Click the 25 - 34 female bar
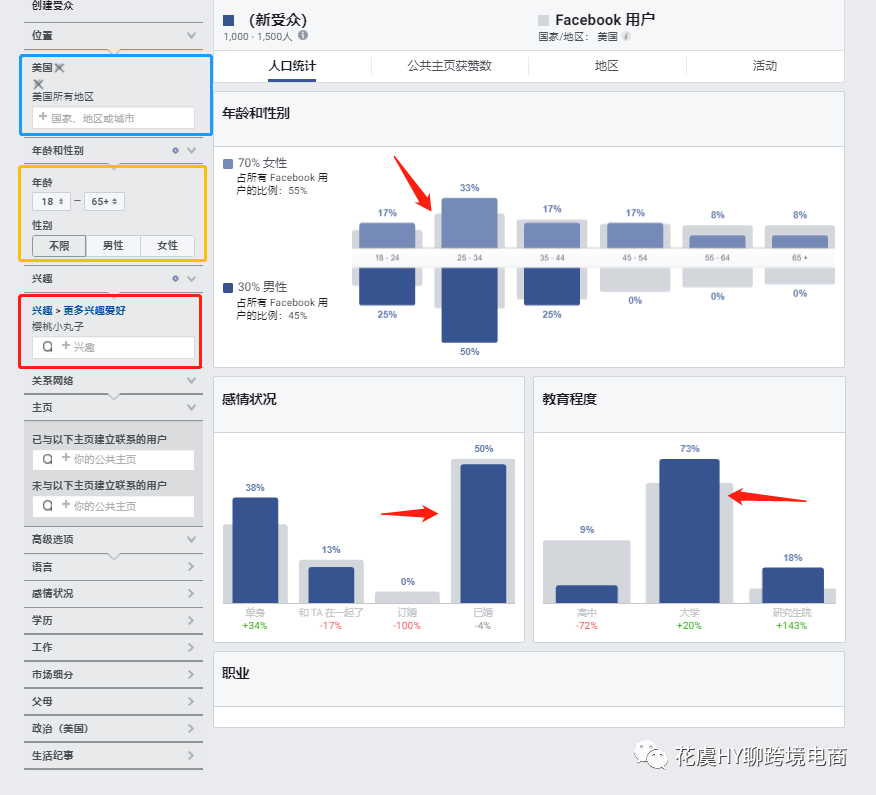 469,223
